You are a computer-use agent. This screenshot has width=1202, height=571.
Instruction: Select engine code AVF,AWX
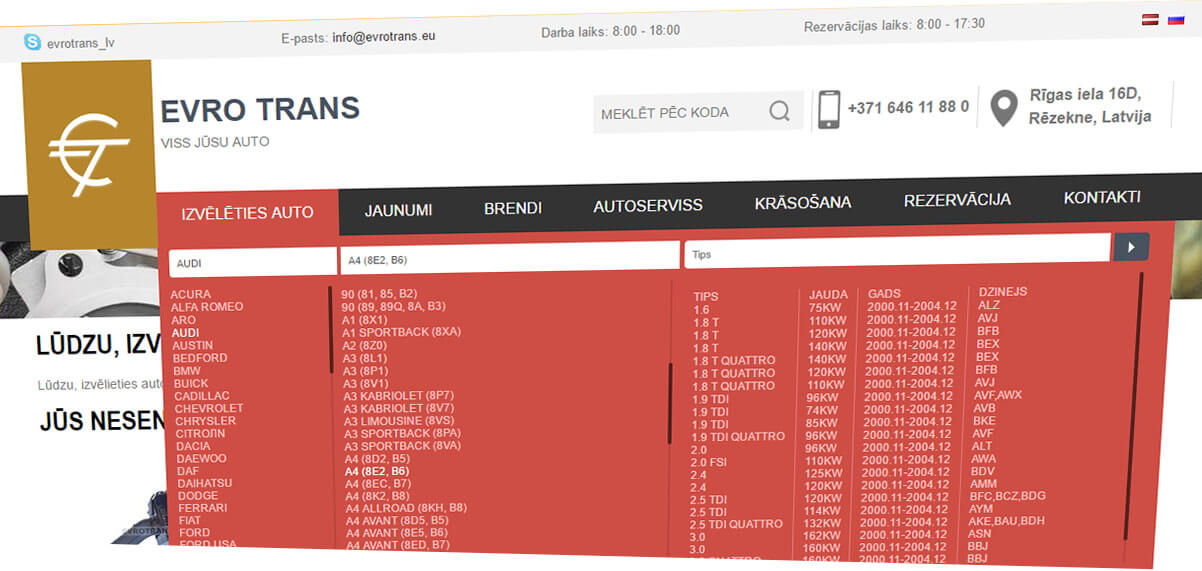[998, 395]
